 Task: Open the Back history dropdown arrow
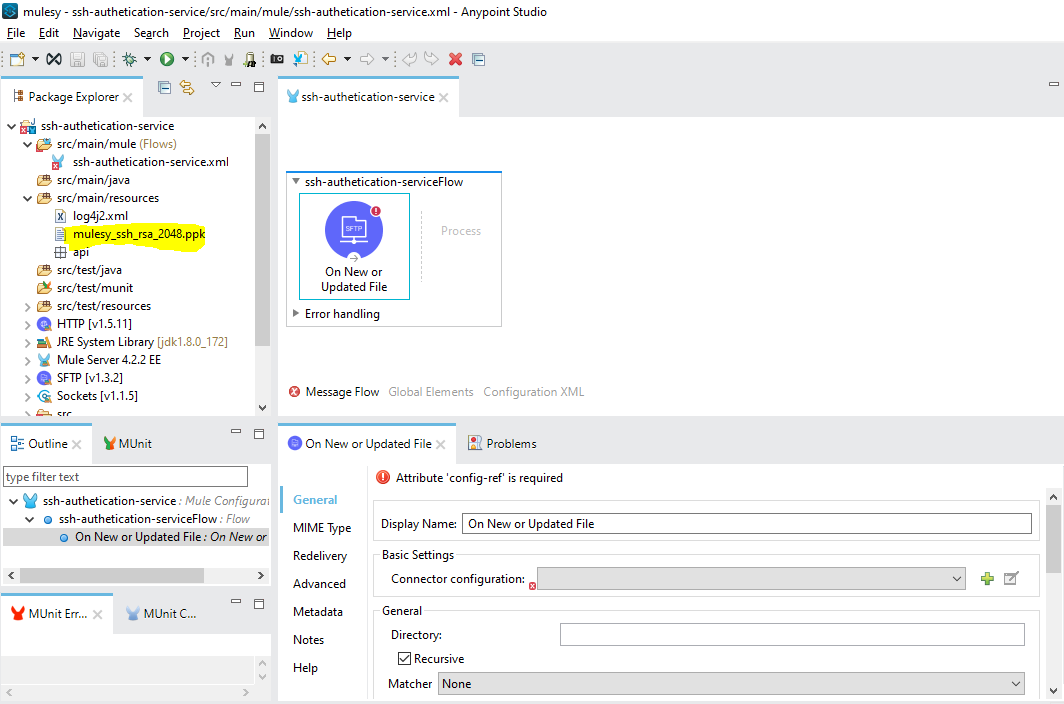point(347,60)
